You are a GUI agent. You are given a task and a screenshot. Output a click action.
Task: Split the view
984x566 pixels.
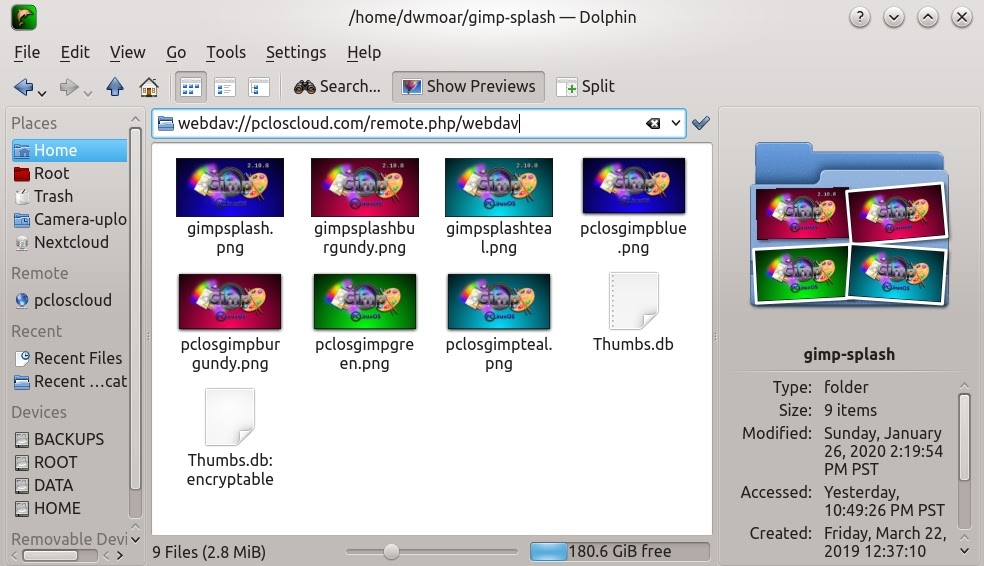(x=586, y=87)
